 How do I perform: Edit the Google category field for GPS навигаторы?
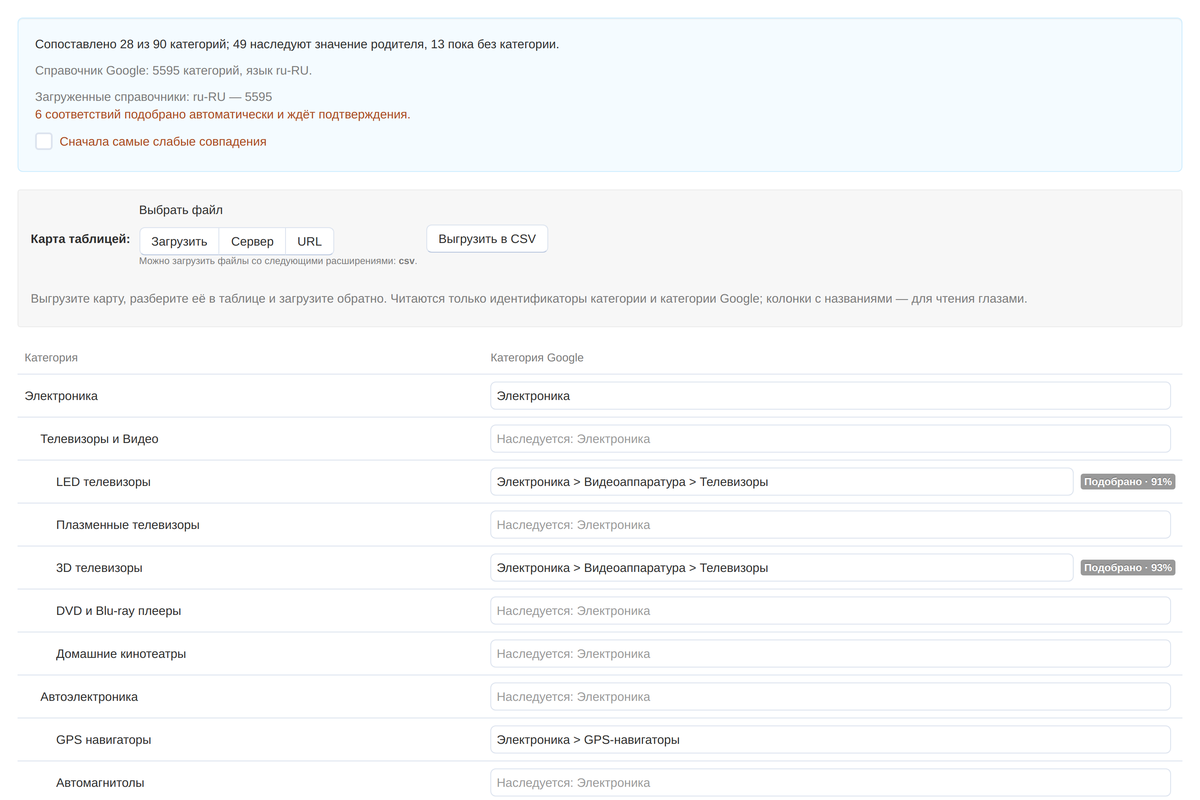coord(830,740)
